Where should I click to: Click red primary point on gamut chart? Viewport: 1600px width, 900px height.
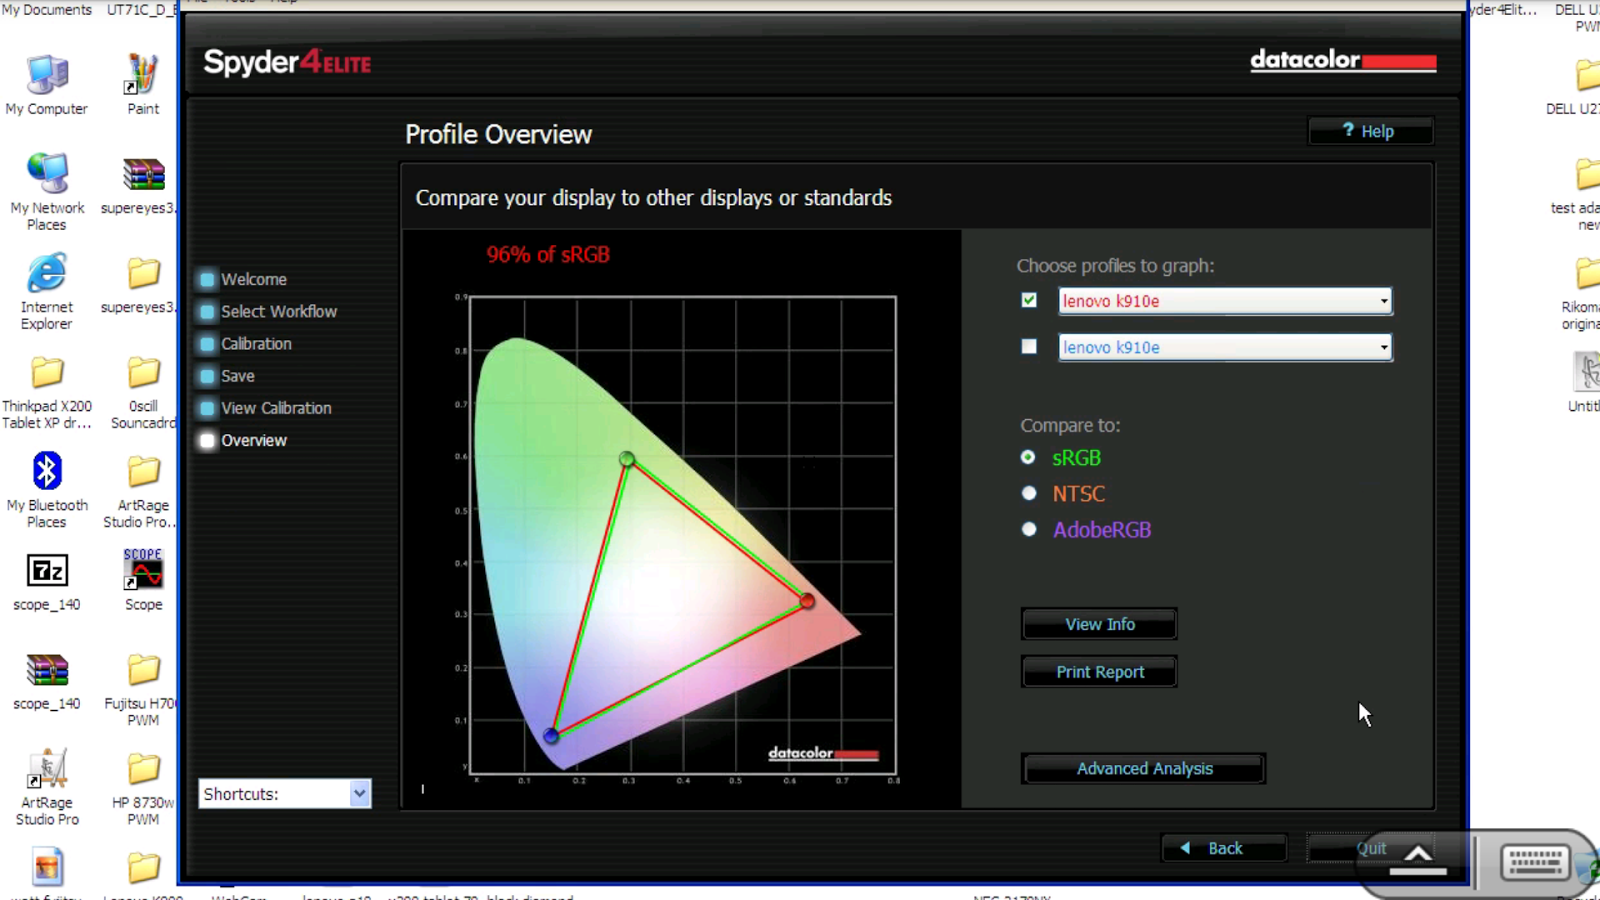tap(807, 601)
